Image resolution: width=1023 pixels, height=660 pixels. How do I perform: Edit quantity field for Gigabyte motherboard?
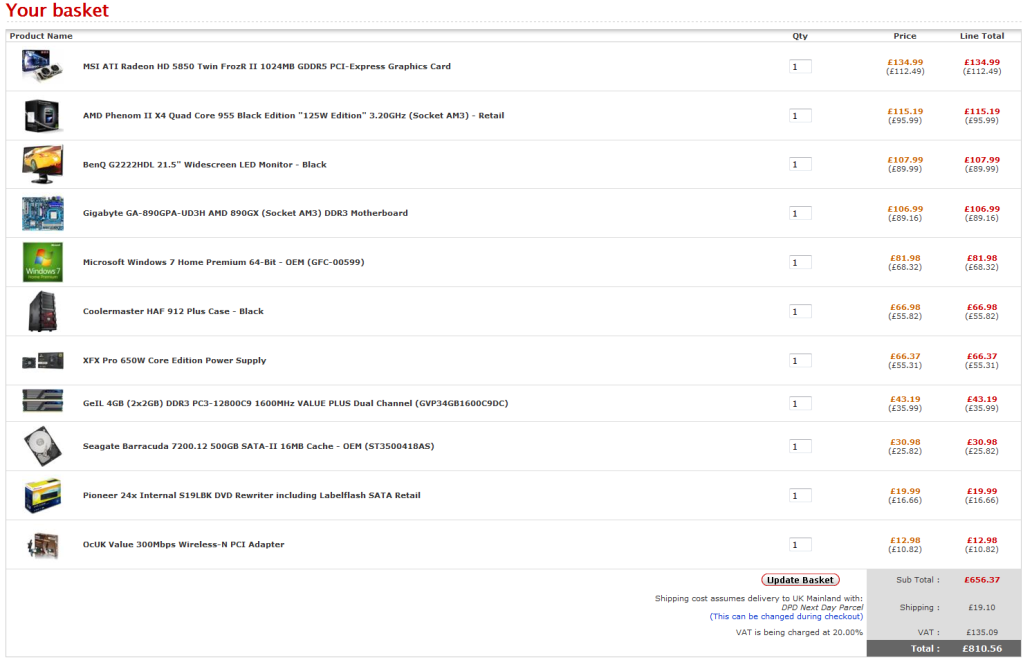(801, 213)
